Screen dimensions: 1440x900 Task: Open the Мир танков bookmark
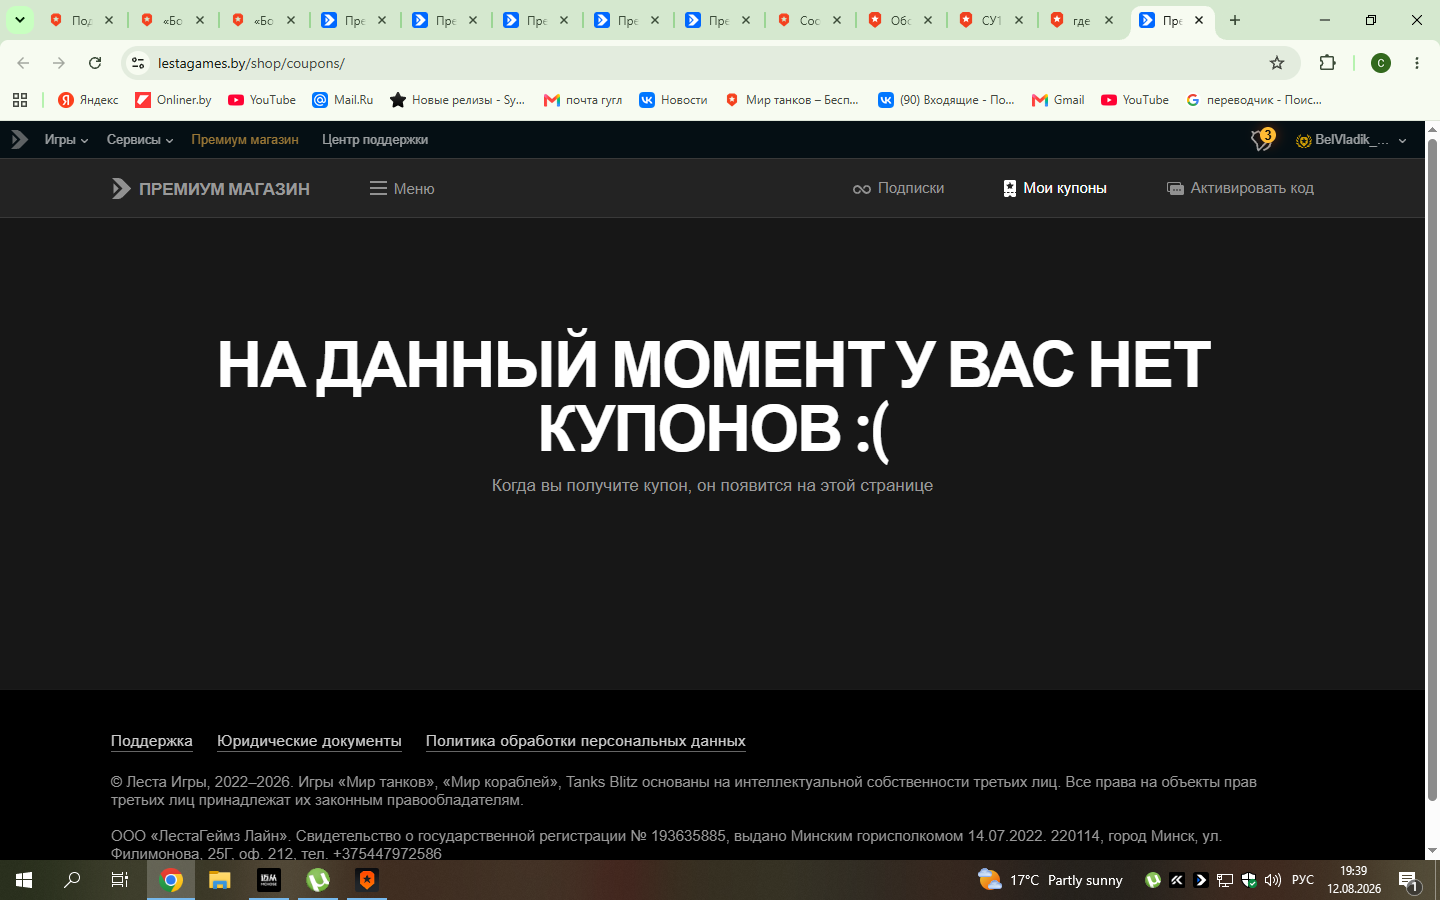[x=792, y=100]
